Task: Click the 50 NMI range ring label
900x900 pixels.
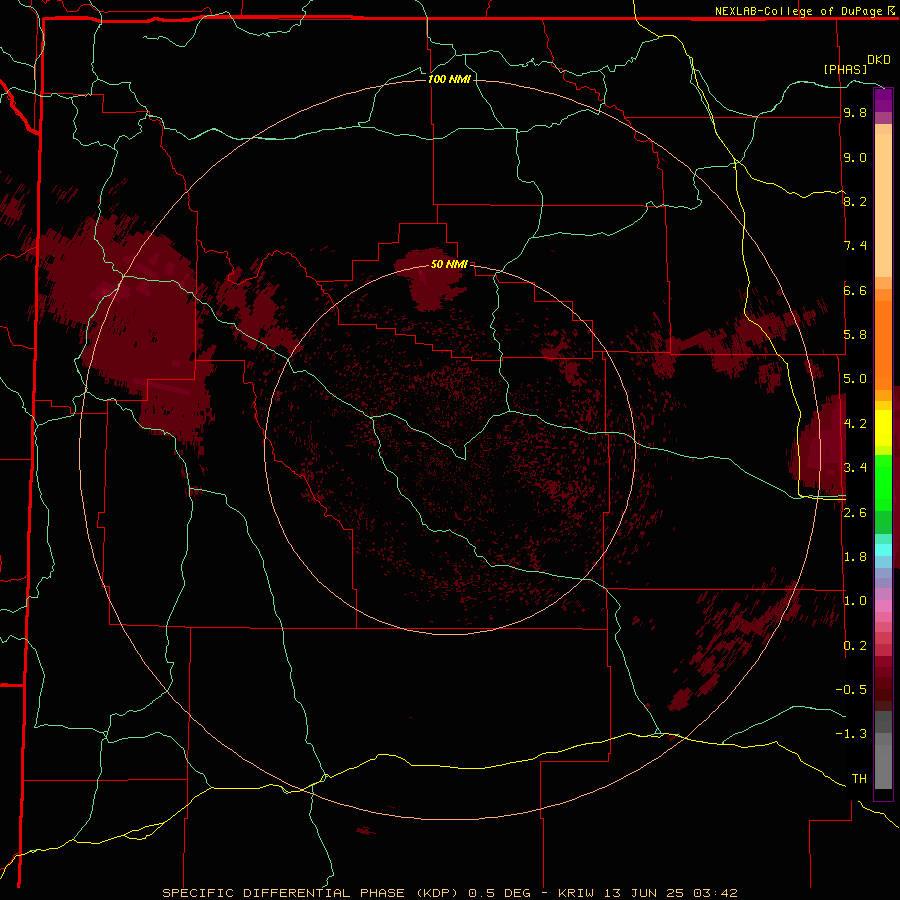Action: 449,264
